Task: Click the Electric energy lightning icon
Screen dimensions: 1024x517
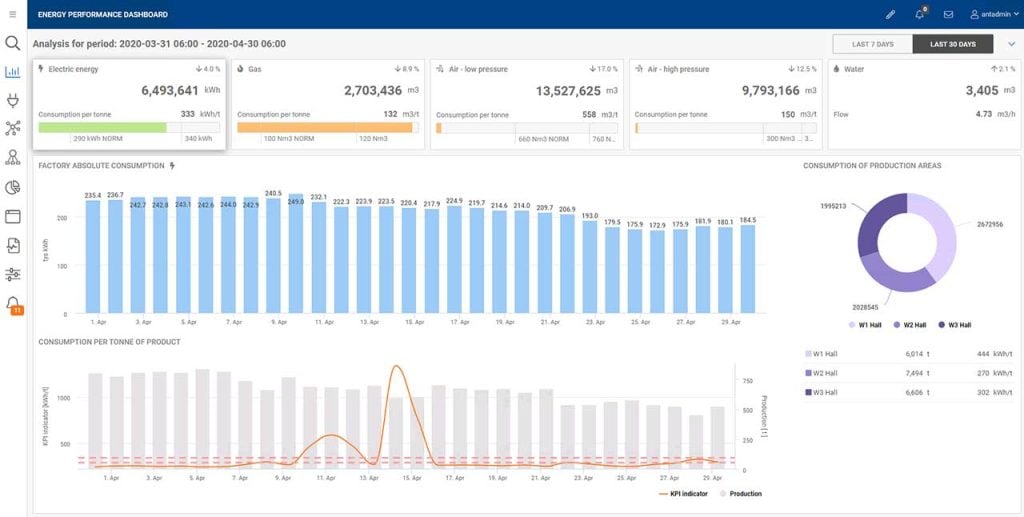Action: (41, 69)
